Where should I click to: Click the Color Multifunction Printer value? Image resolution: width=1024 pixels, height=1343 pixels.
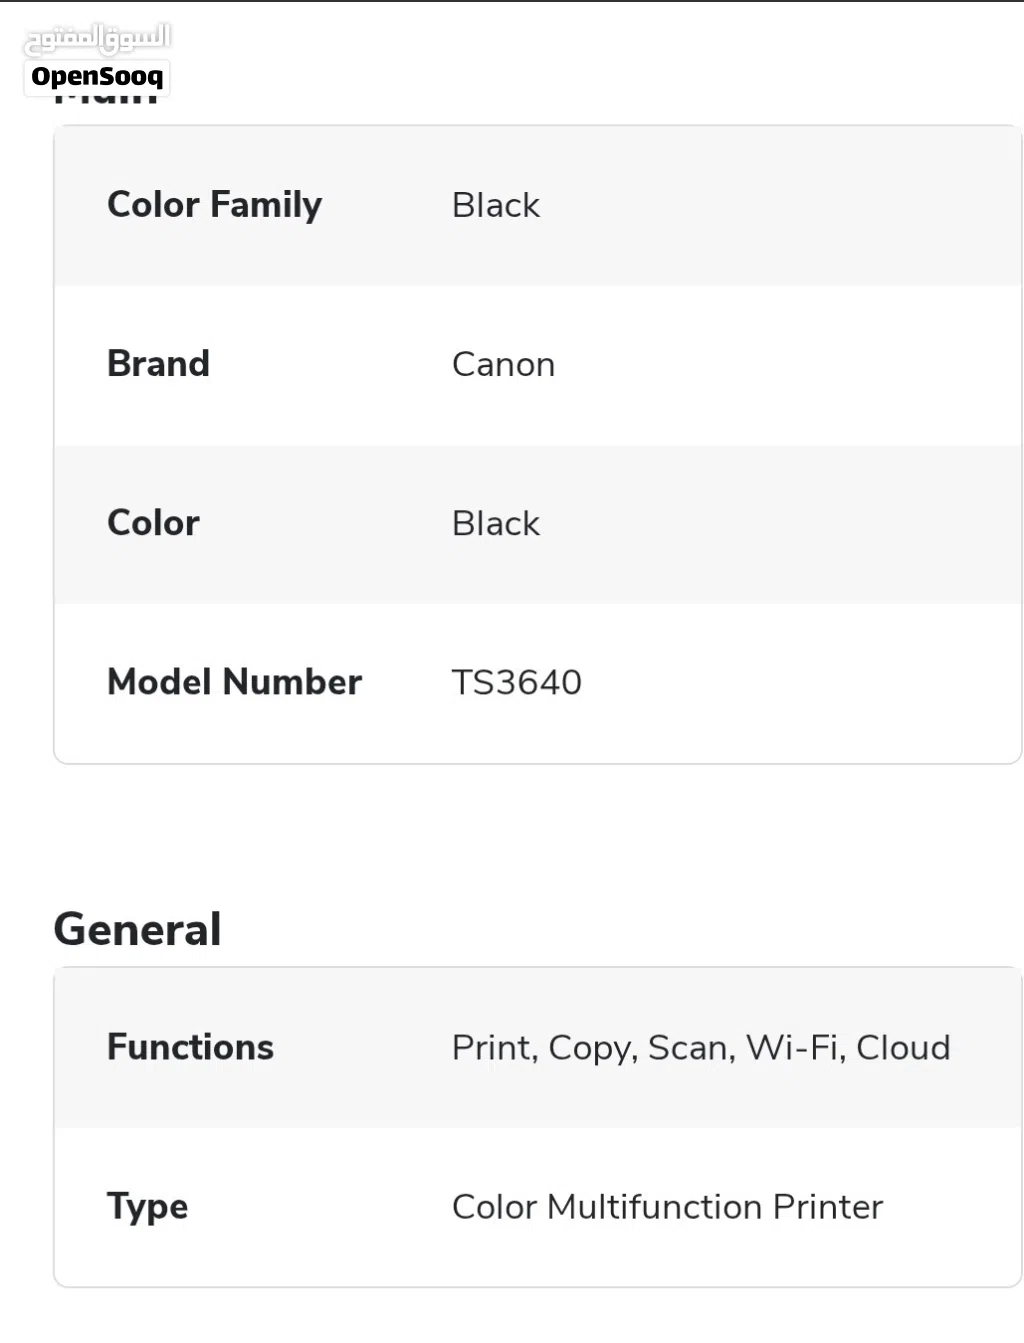pos(667,1207)
